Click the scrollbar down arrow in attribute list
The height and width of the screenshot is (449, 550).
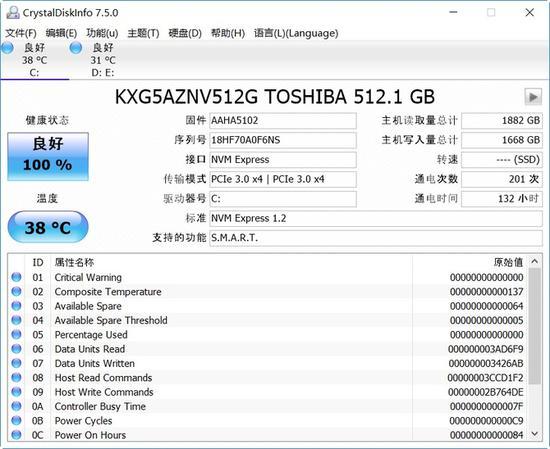[535, 434]
